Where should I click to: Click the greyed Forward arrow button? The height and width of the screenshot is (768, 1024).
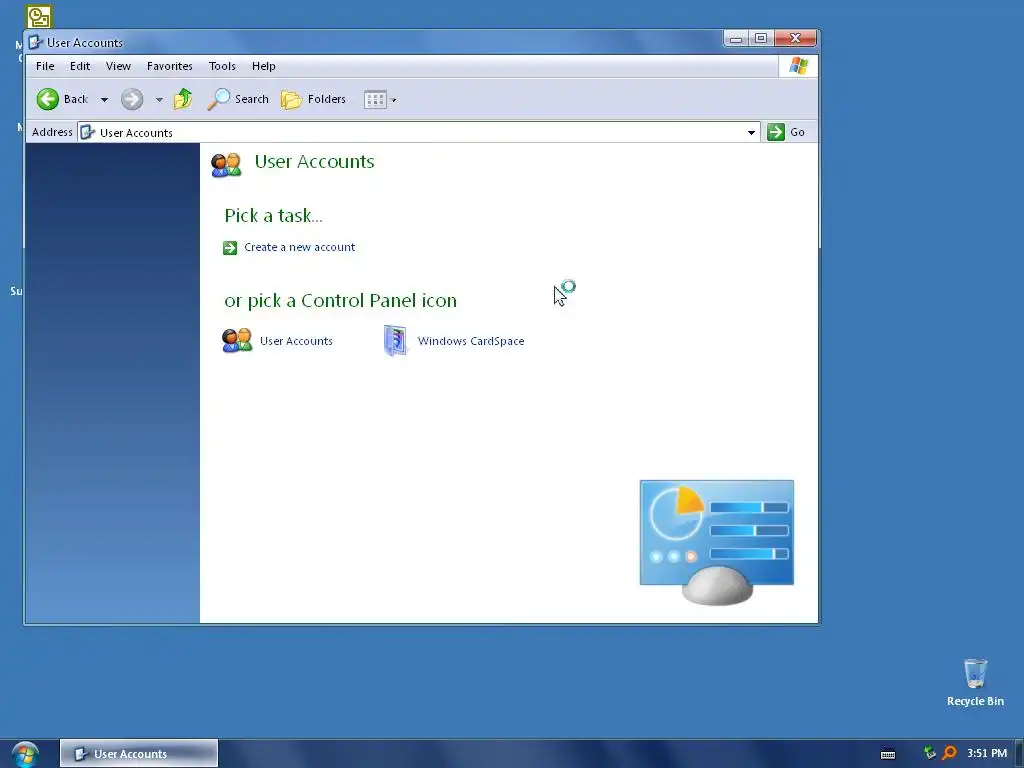coord(132,99)
